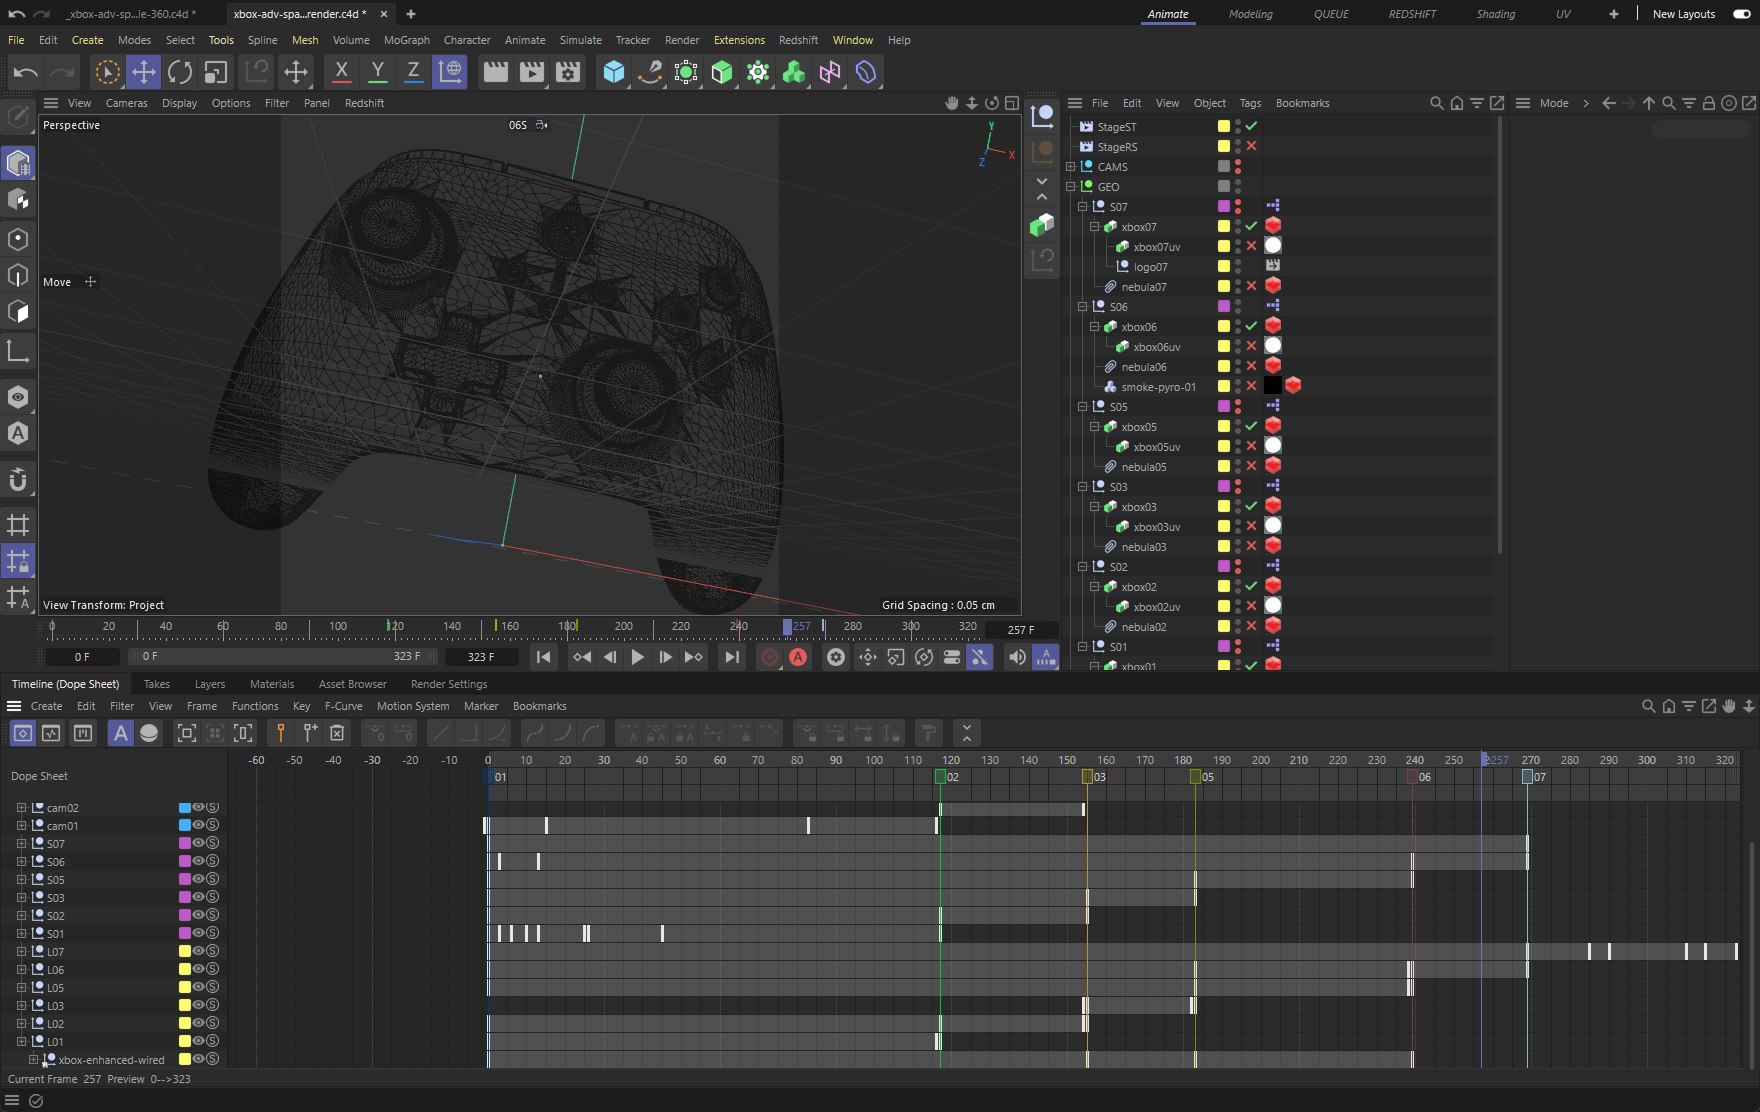Toggle visibility eye for S07 track
The width and height of the screenshot is (1760, 1112).
pyautogui.click(x=198, y=843)
